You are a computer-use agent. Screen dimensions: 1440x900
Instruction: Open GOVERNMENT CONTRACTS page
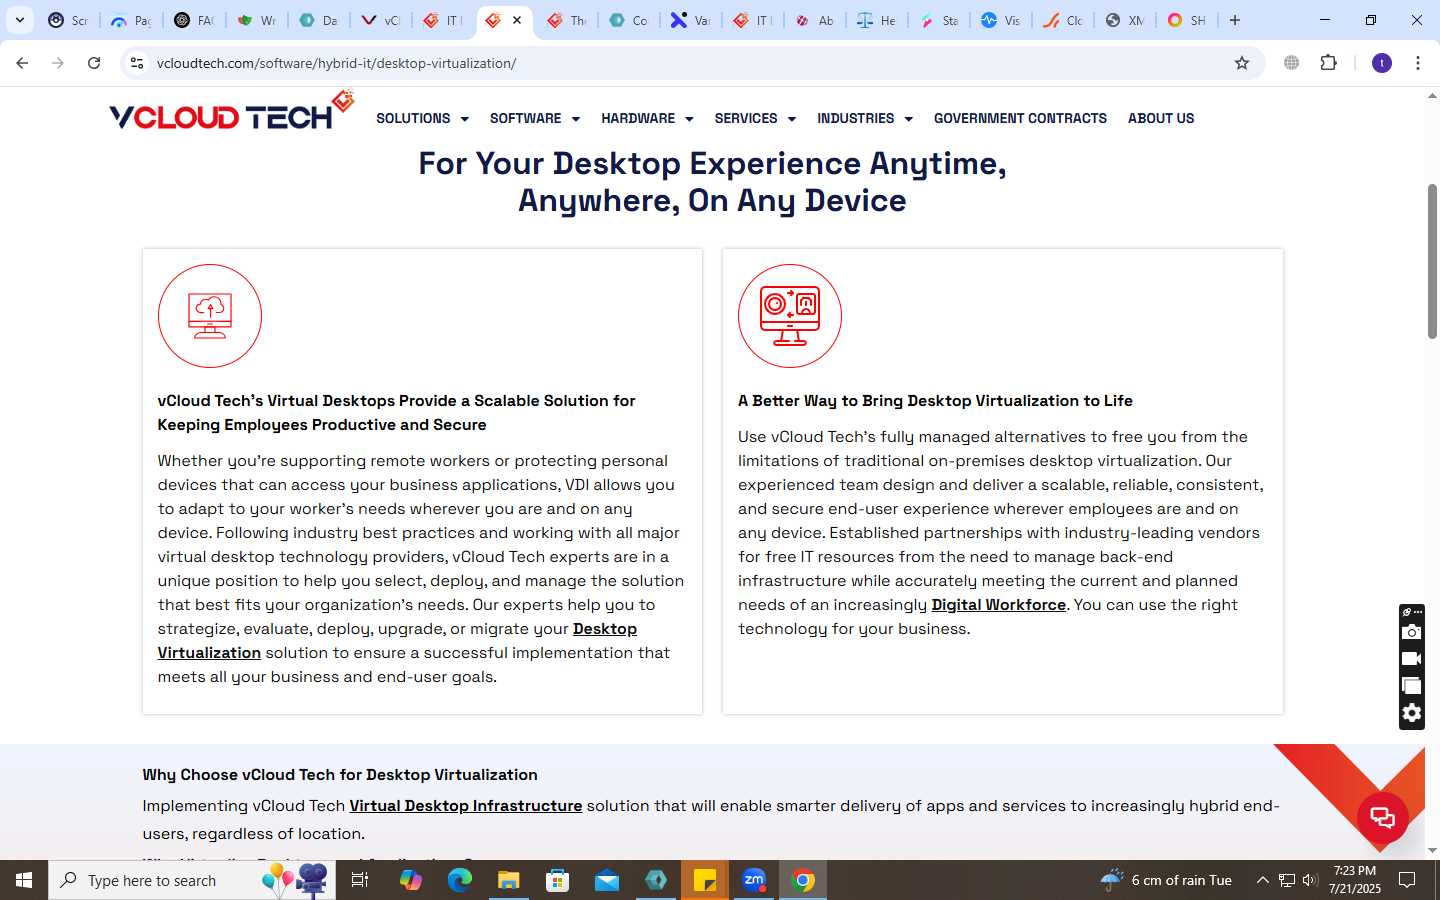click(x=1020, y=118)
